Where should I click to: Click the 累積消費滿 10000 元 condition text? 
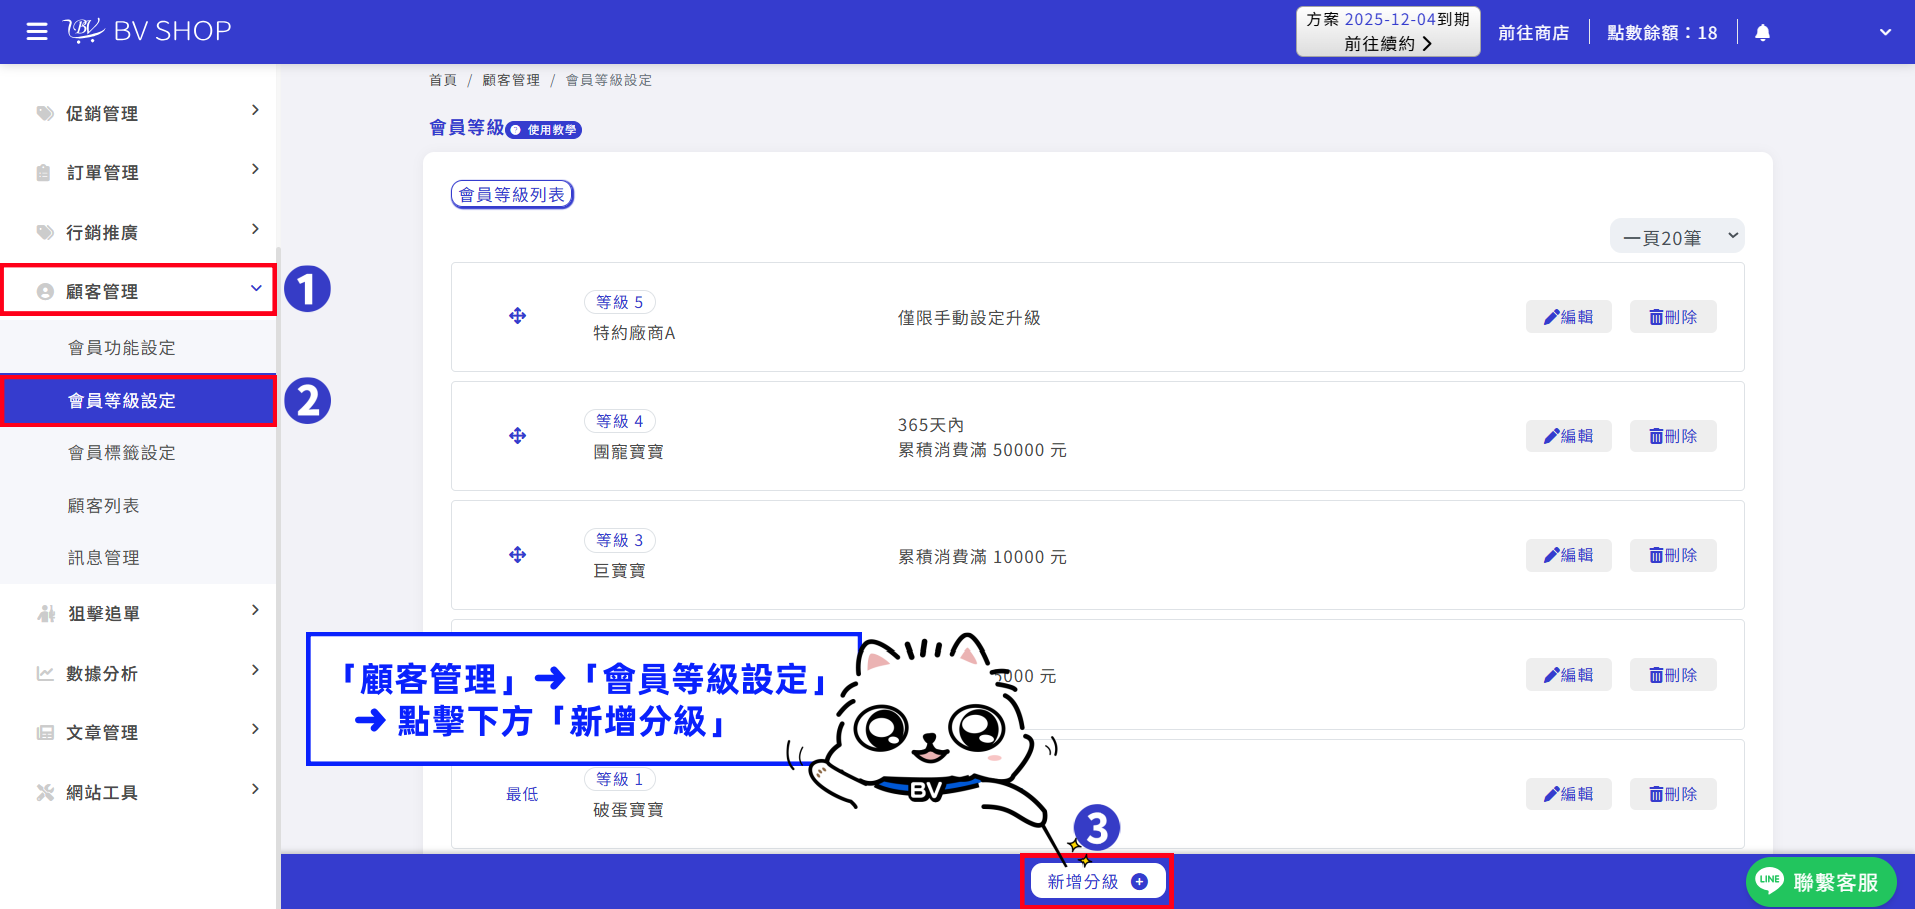point(982,557)
